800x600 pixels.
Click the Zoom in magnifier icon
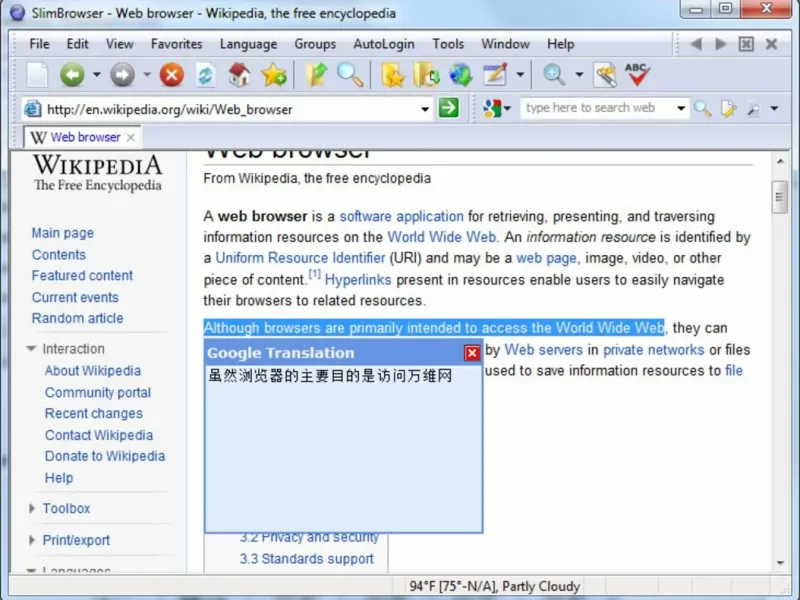click(x=554, y=75)
